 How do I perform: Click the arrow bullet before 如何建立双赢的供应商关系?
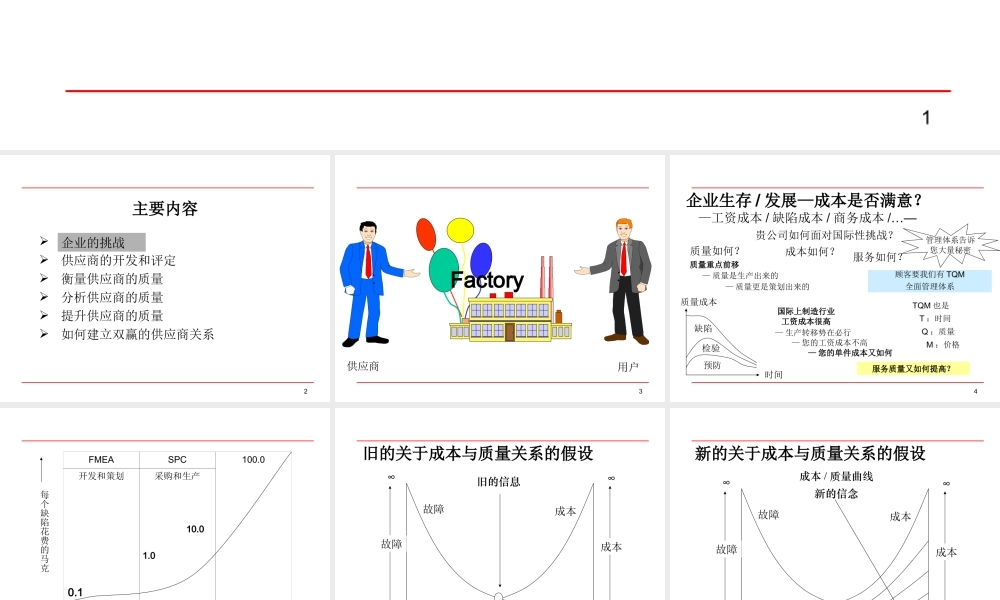(42, 331)
